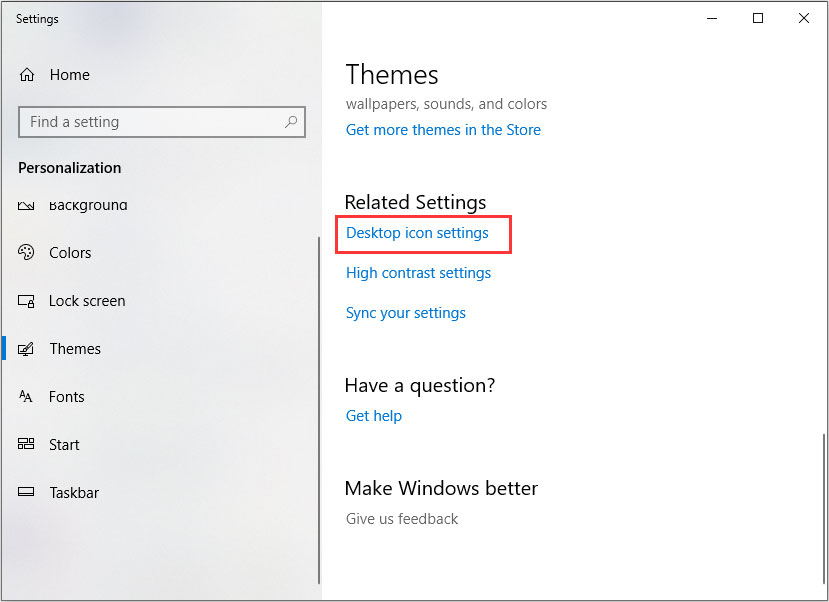Click the sidebar vertical scrollbar
This screenshot has width=829, height=602.
319,410
